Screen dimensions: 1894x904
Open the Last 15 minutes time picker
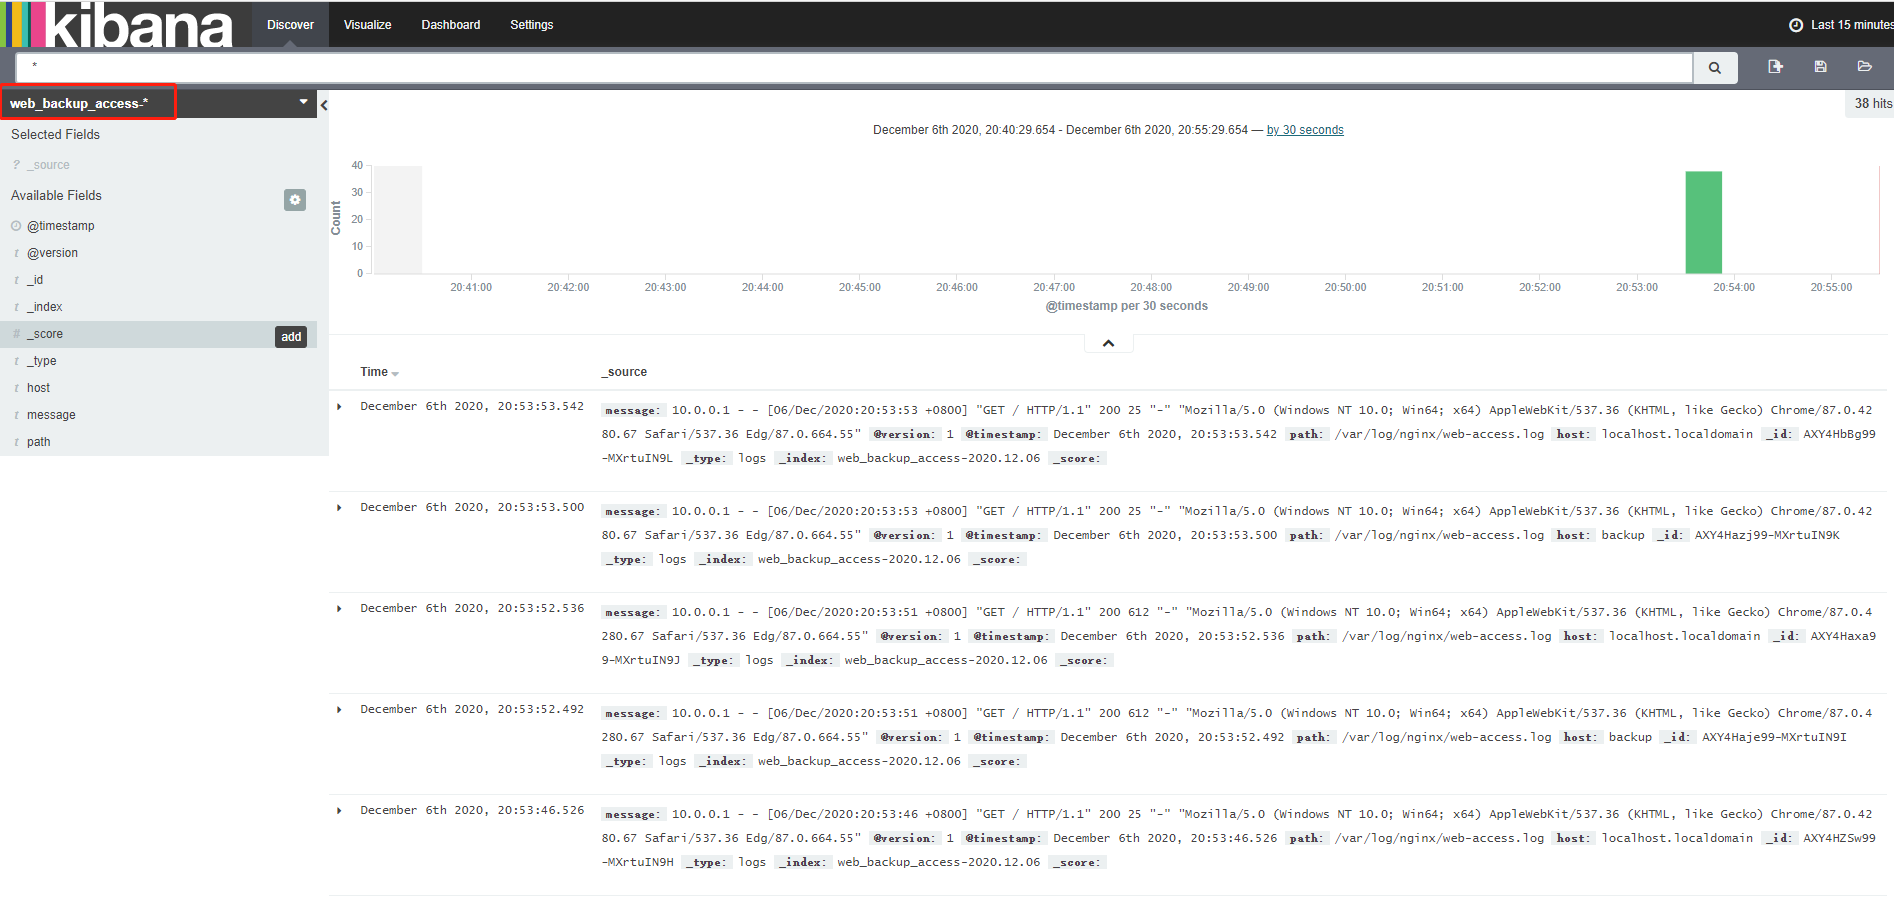(1841, 25)
